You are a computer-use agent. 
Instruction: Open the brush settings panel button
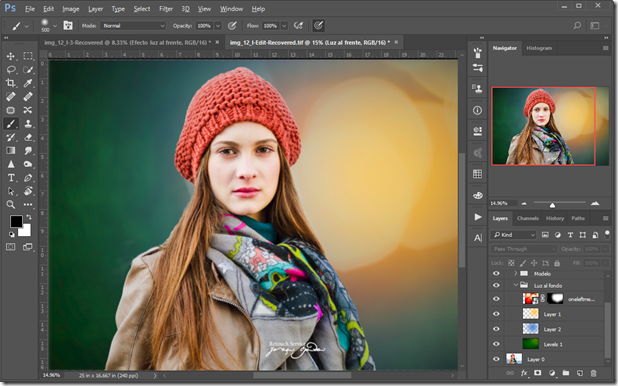tap(68, 26)
